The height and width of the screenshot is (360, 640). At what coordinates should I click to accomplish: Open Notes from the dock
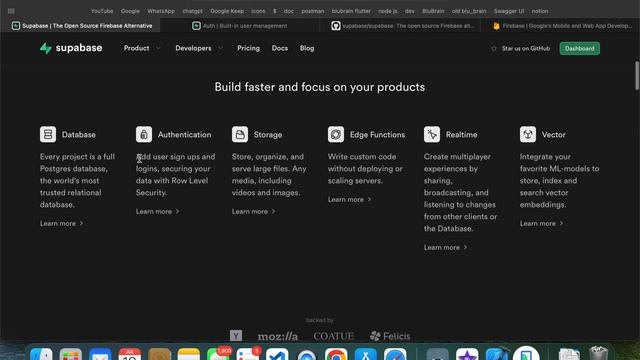(x=189, y=354)
